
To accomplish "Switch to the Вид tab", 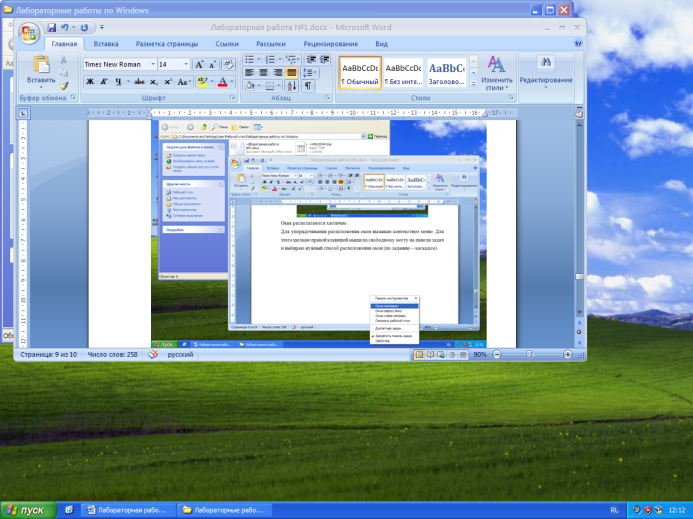I will [x=381, y=44].
